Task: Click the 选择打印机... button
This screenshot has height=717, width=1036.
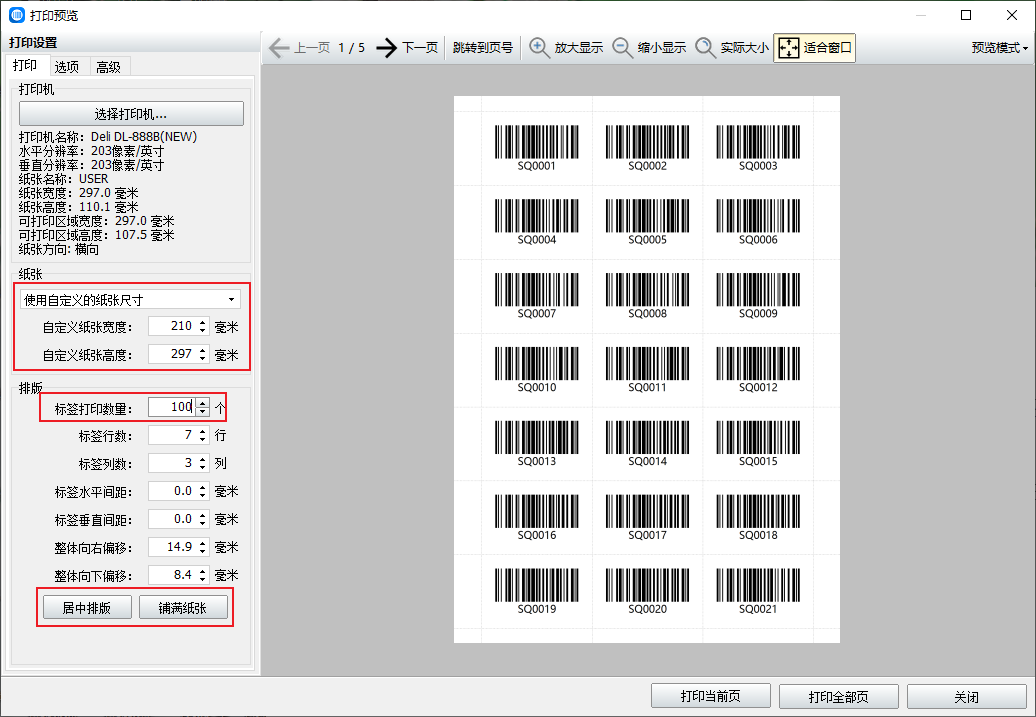Action: (131, 114)
